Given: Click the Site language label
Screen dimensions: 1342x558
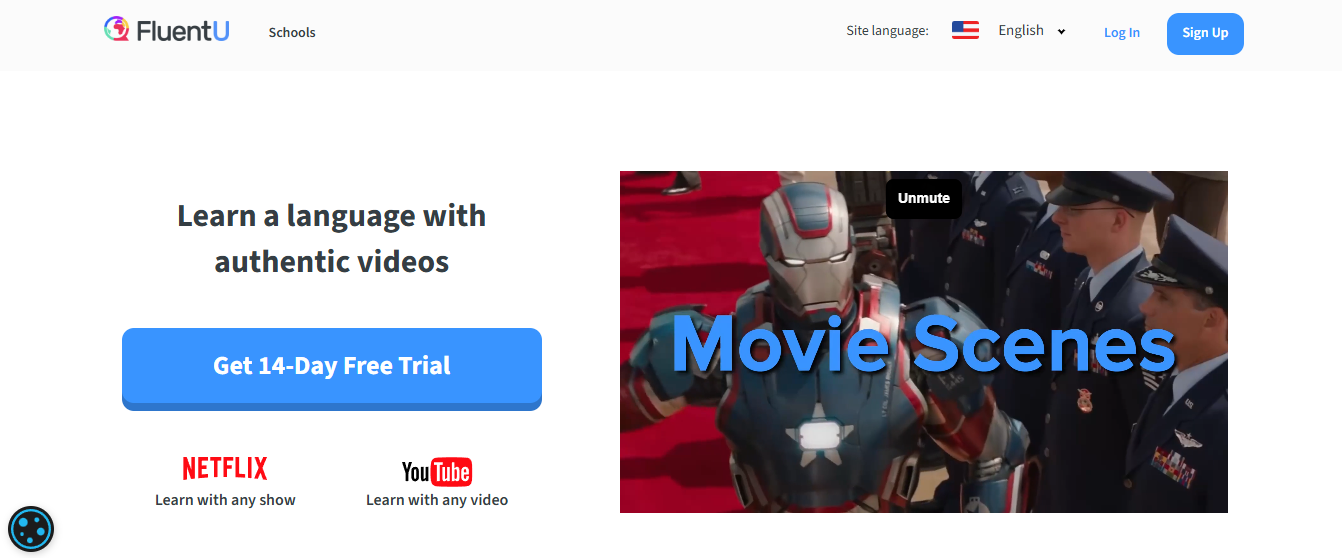Looking at the screenshot, I should 887,31.
